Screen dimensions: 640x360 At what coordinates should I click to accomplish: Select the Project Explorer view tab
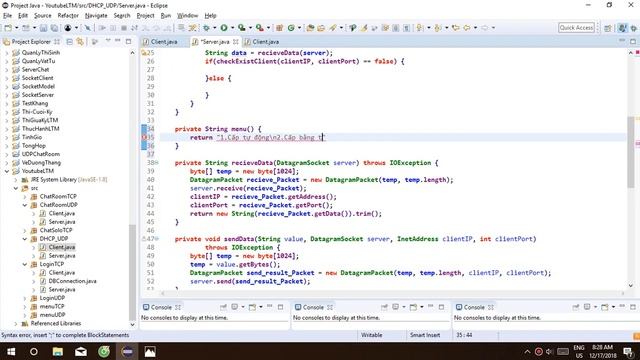pyautogui.click(x=31, y=42)
